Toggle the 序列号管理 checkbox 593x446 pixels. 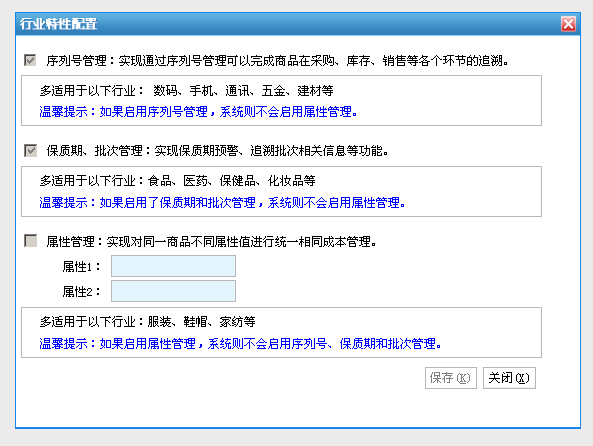pos(30,60)
